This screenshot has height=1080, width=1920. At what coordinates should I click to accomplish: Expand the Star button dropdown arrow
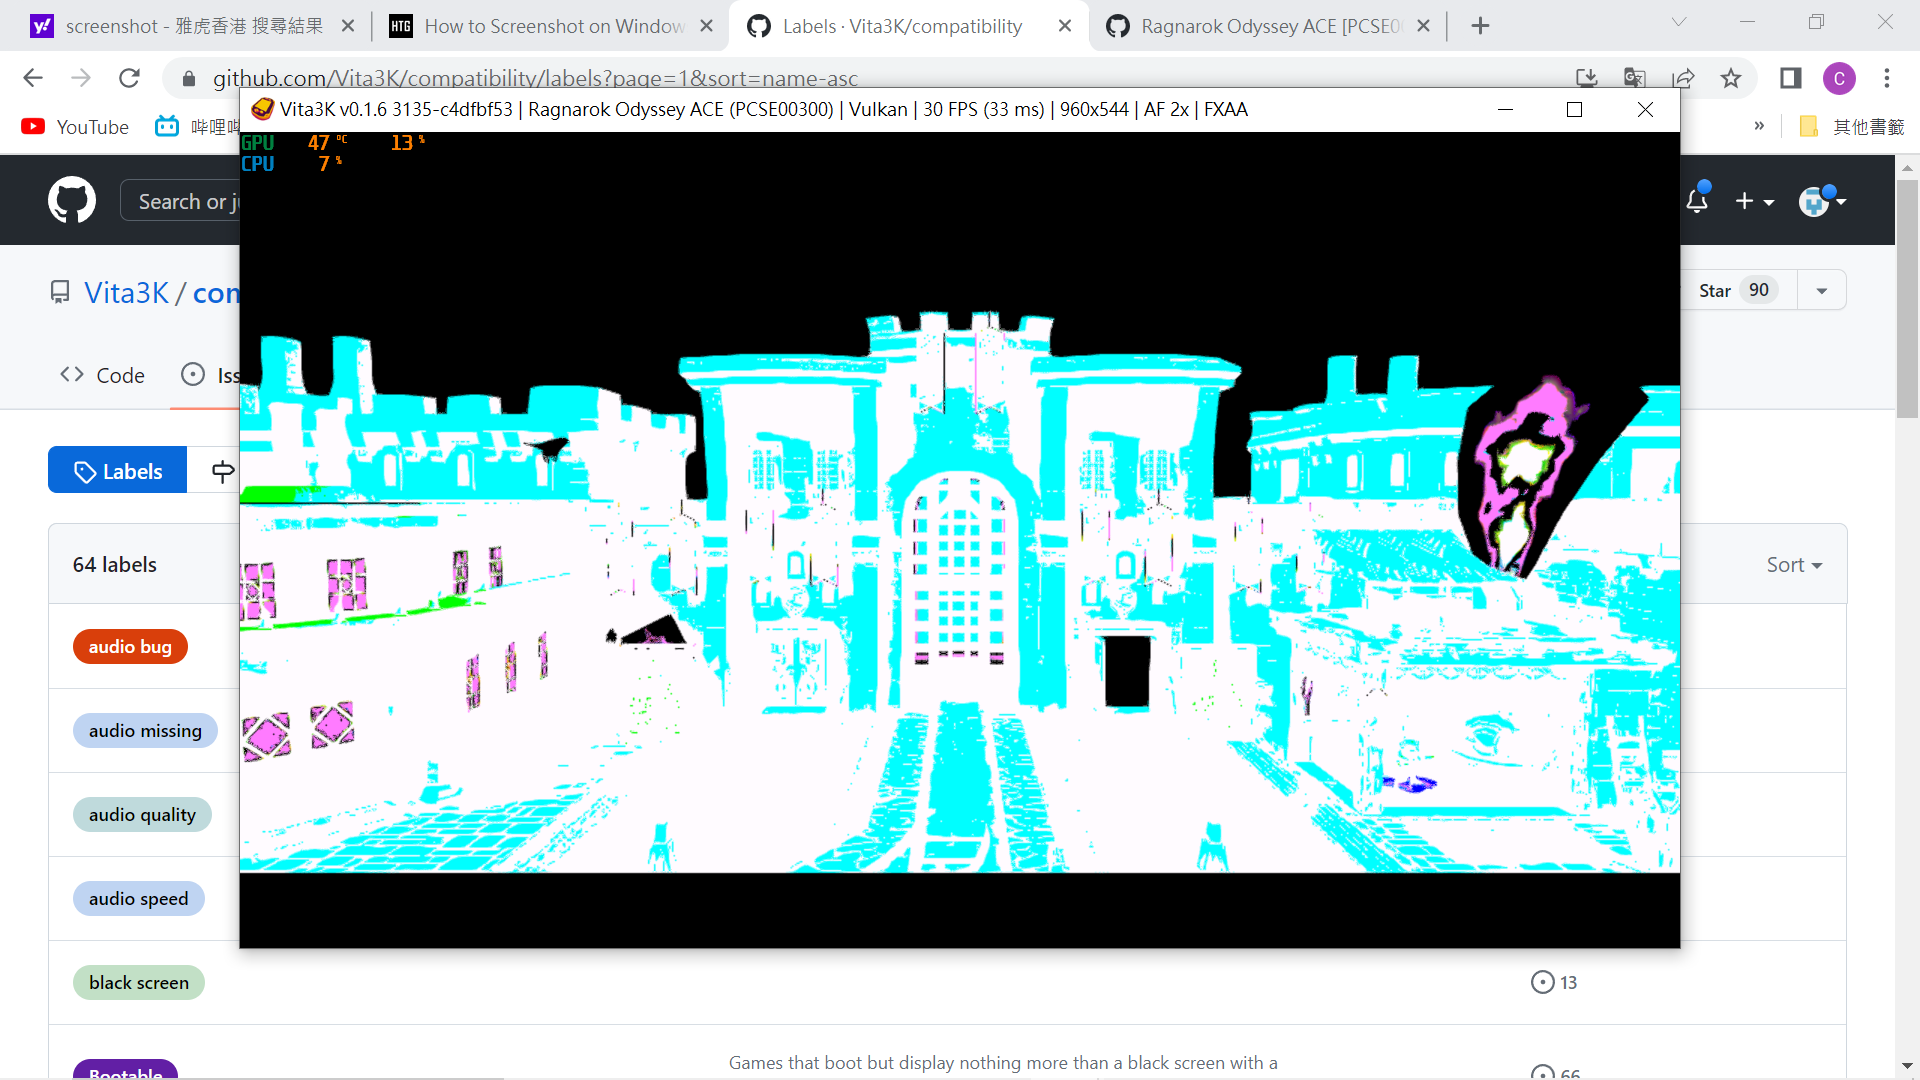coord(1821,289)
